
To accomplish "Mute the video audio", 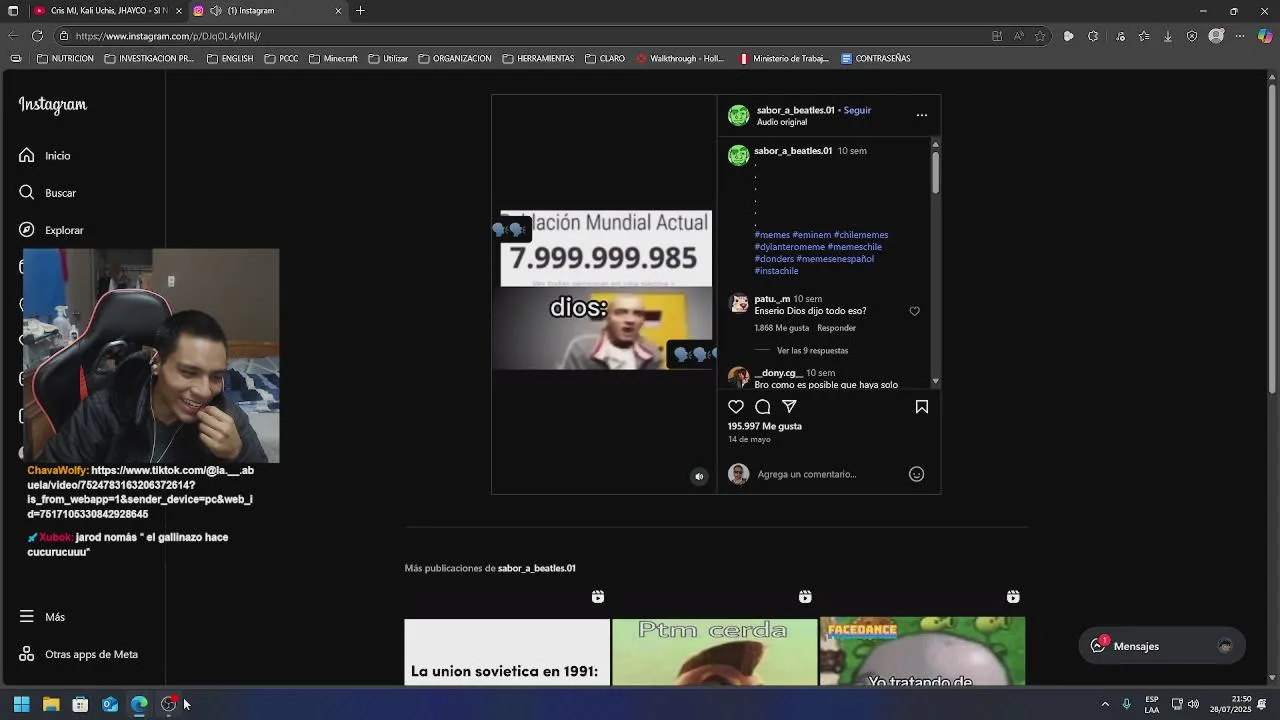I will pos(699,477).
